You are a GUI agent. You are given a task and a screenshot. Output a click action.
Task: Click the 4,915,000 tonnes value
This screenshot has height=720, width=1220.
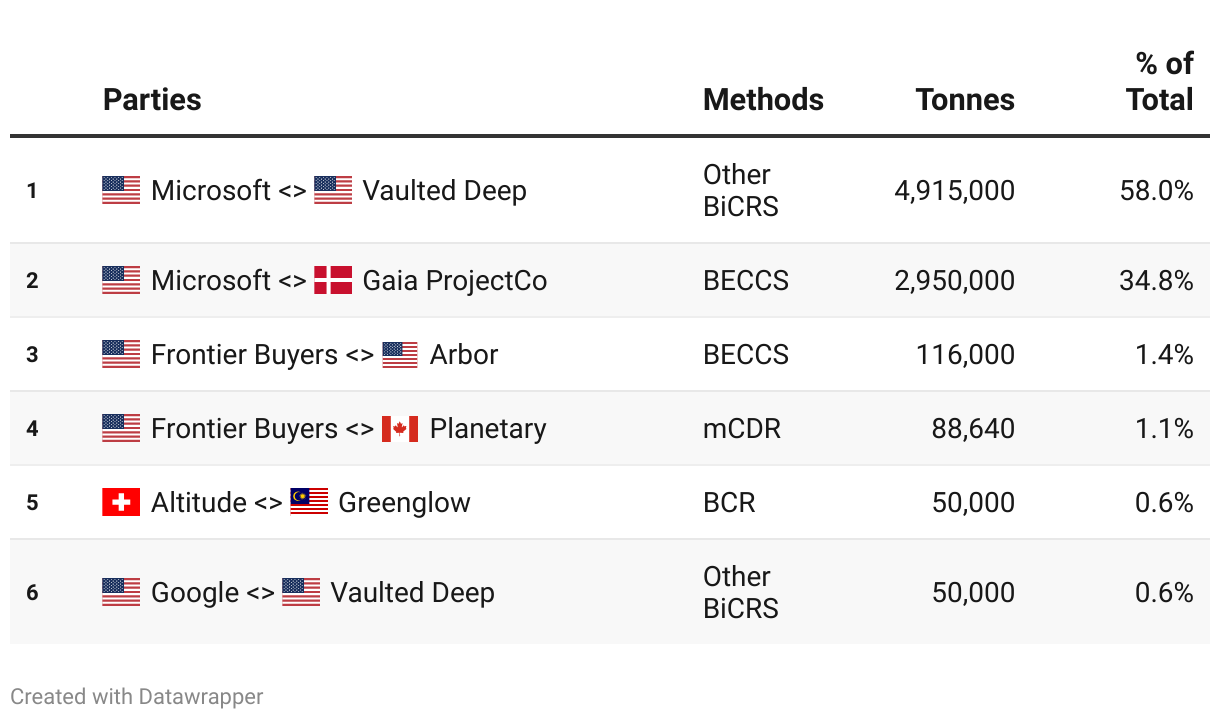coord(954,190)
